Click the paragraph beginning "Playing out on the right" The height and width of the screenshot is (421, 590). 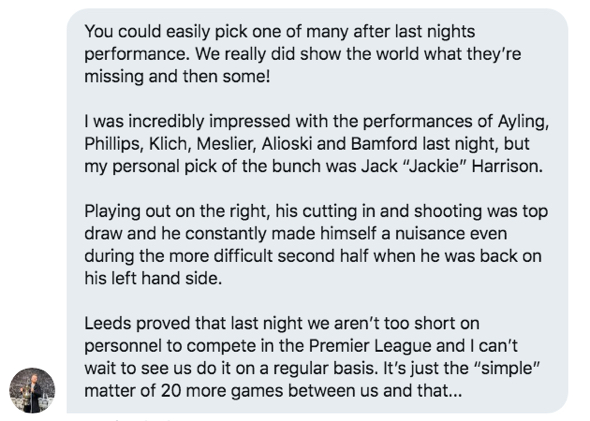[x=316, y=245]
